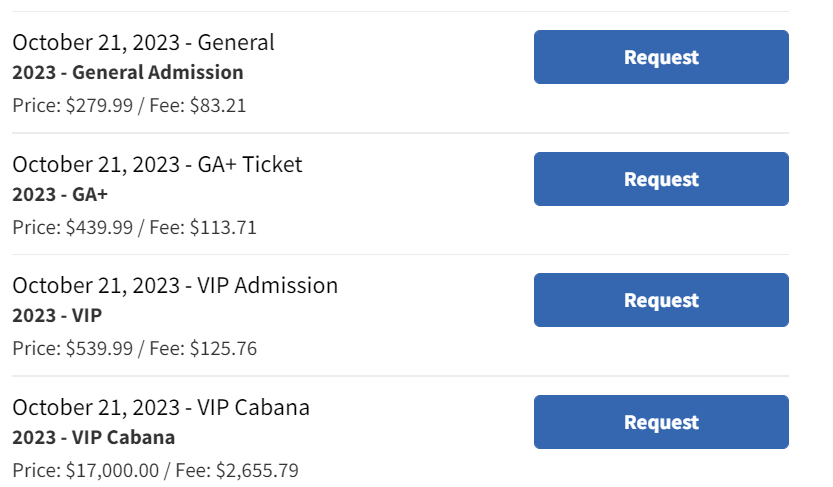Click the $125.76 fee amount
The height and width of the screenshot is (487, 833).
click(x=223, y=348)
